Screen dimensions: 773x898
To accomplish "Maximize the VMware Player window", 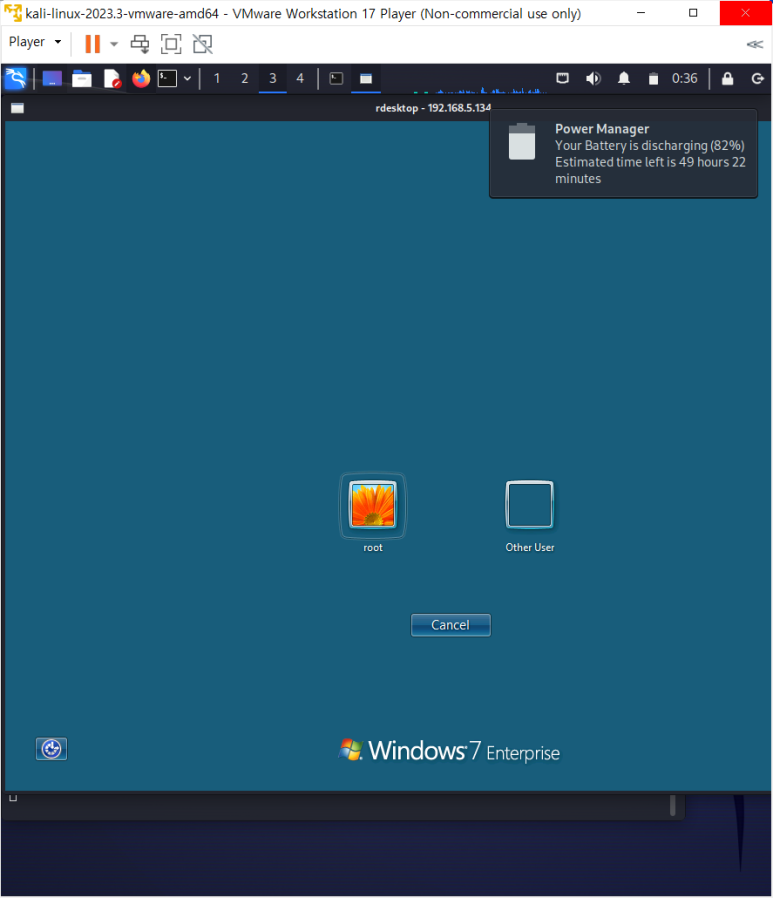I will [693, 13].
